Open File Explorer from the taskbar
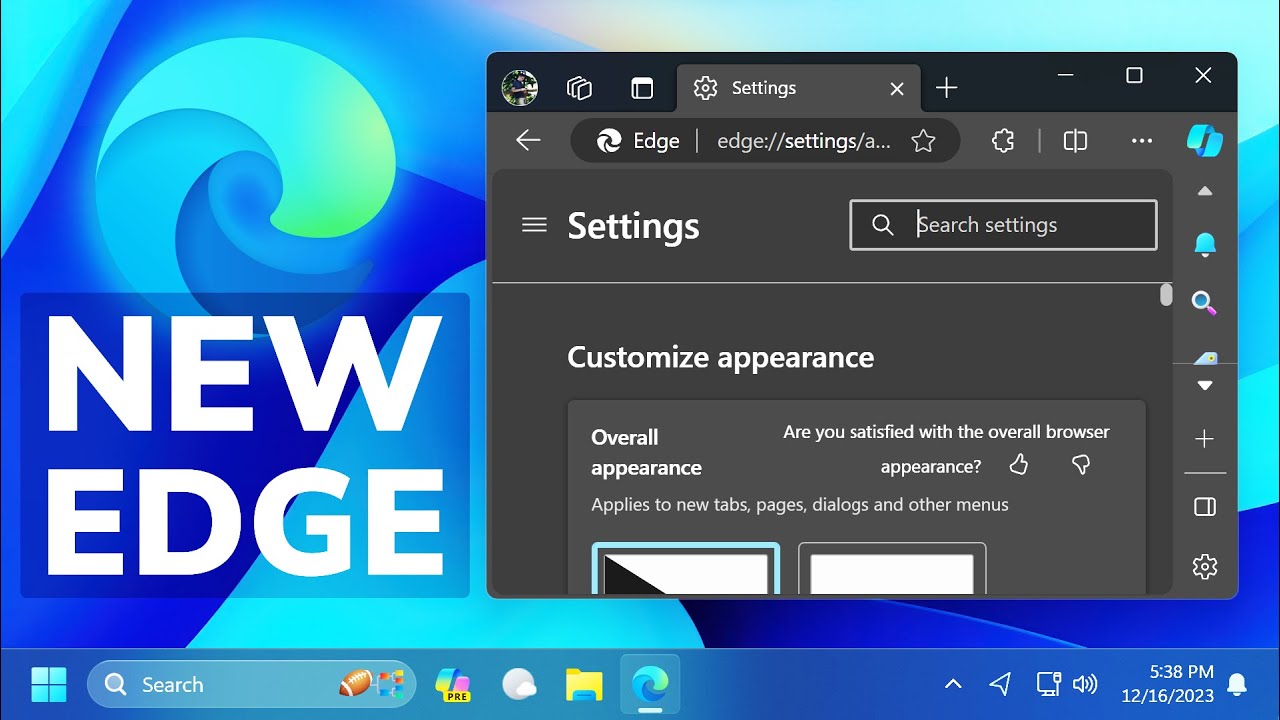 584,685
